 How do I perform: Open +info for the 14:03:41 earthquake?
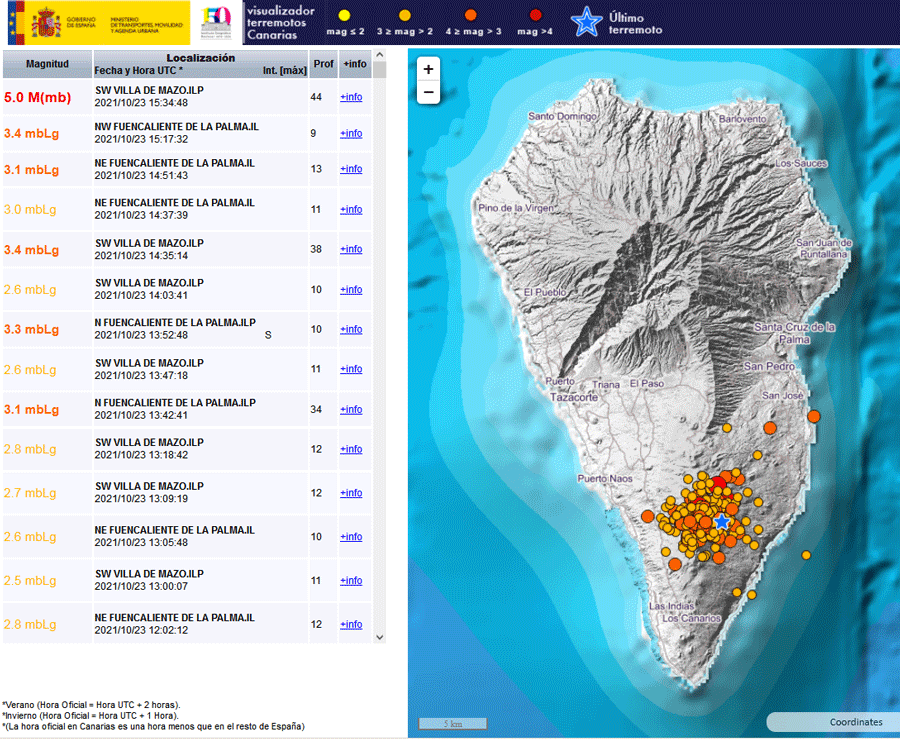pyautogui.click(x=351, y=290)
